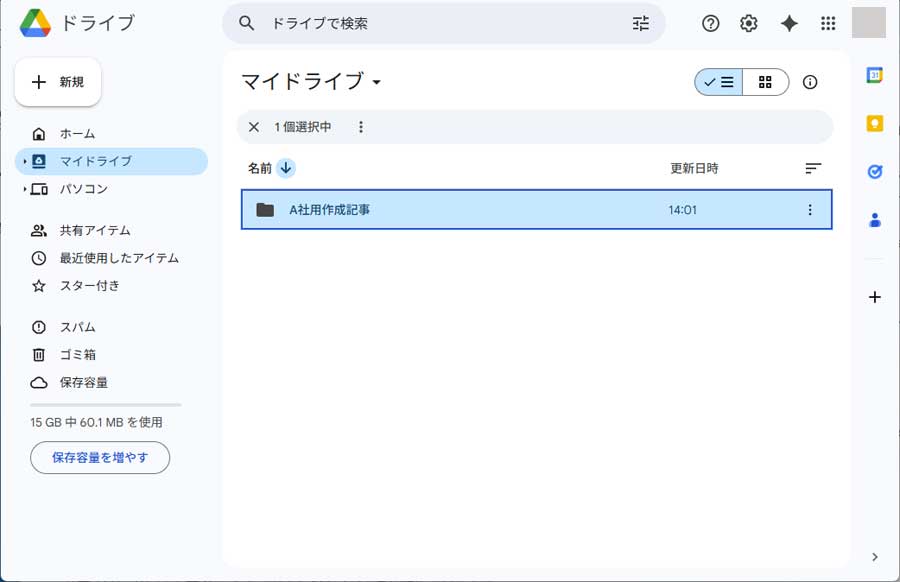Go to ゴミ箱 in sidebar
The width and height of the screenshot is (900, 582).
coord(77,354)
